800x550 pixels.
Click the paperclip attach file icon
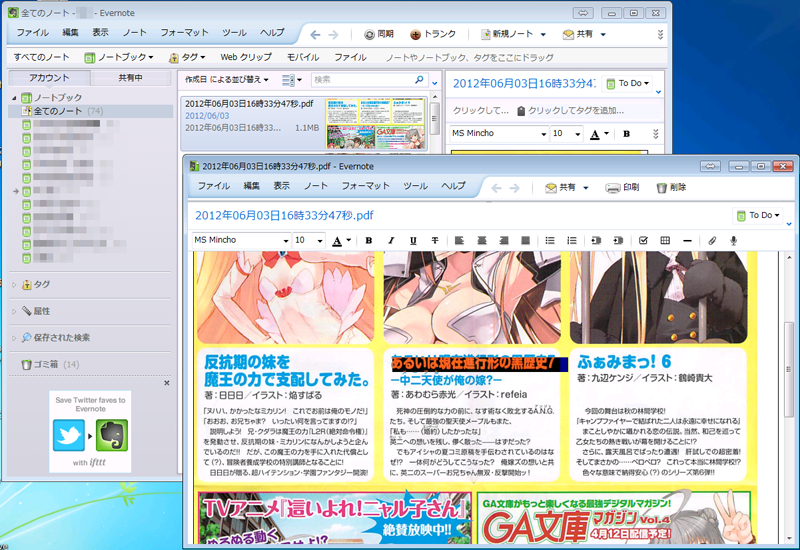(712, 241)
